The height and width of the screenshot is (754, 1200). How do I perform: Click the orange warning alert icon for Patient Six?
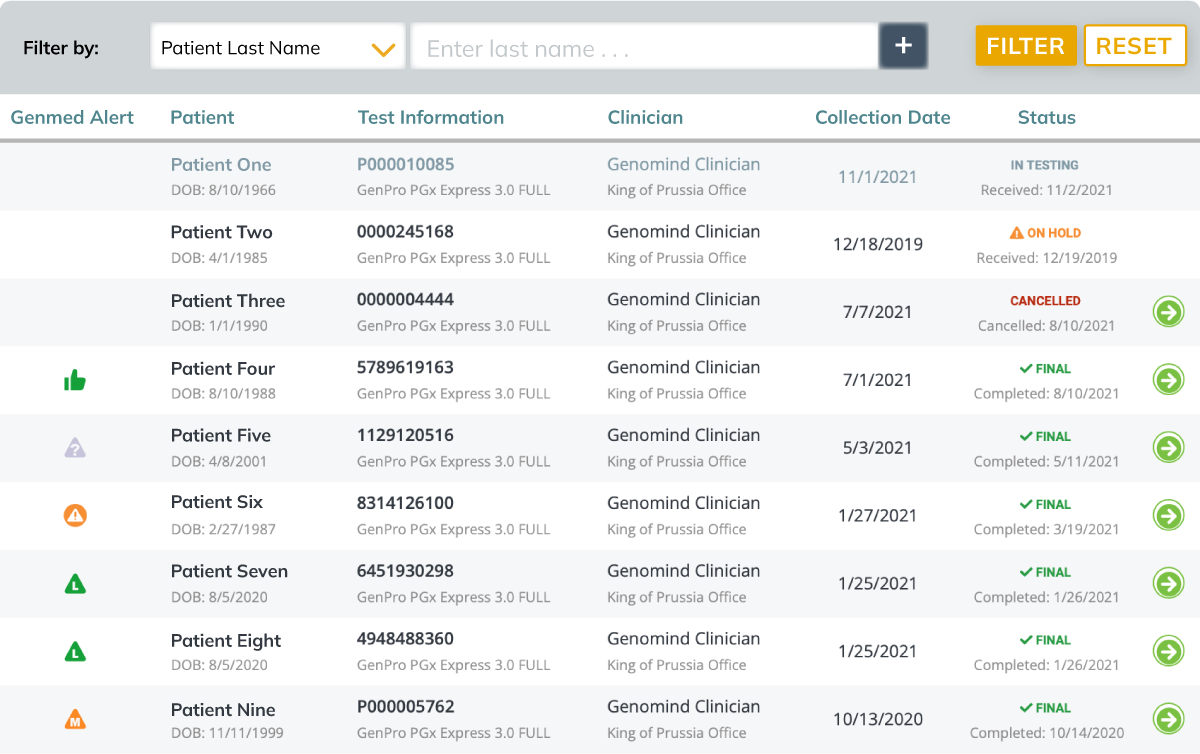[75, 516]
